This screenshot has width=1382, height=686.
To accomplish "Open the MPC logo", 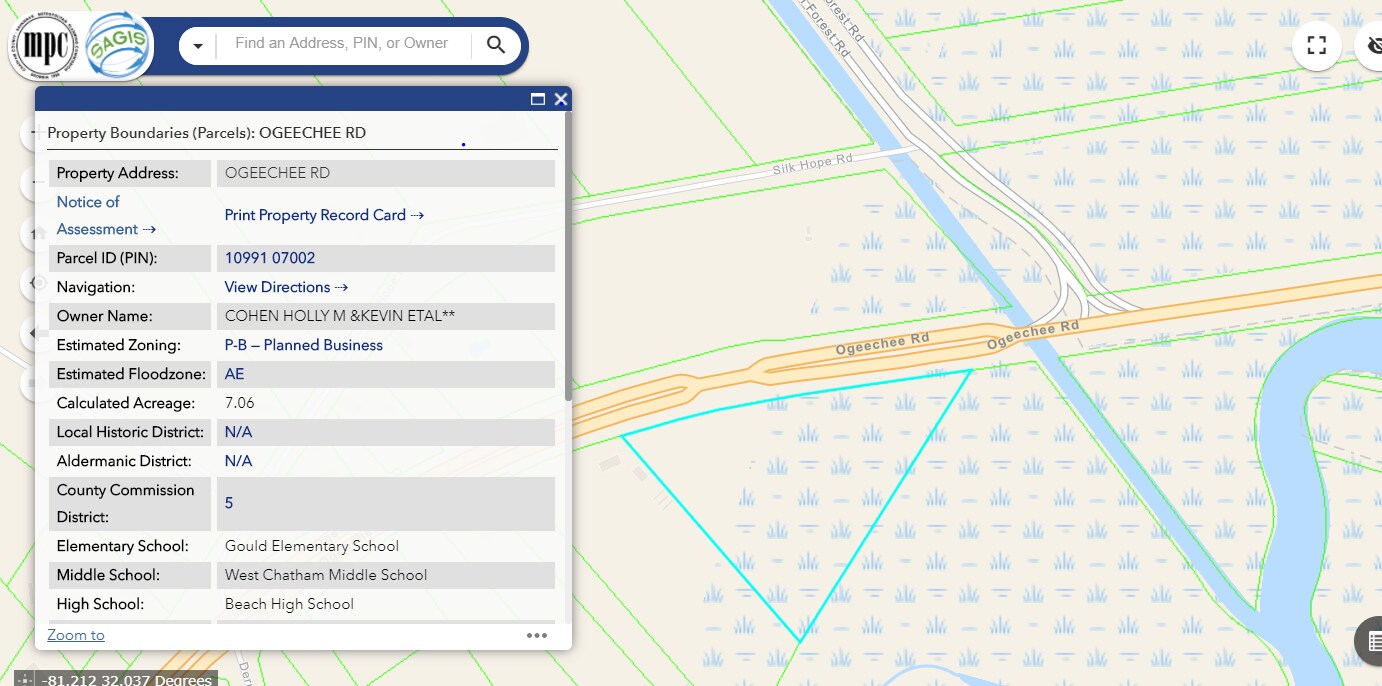I will tap(45, 46).
